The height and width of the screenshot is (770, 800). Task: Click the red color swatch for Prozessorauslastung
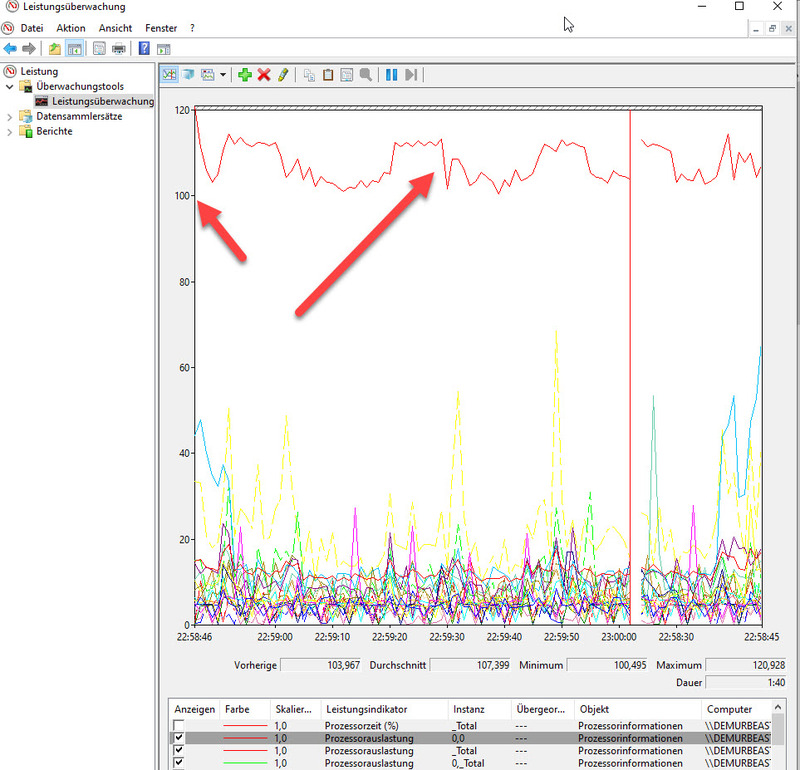pyautogui.click(x=244, y=740)
